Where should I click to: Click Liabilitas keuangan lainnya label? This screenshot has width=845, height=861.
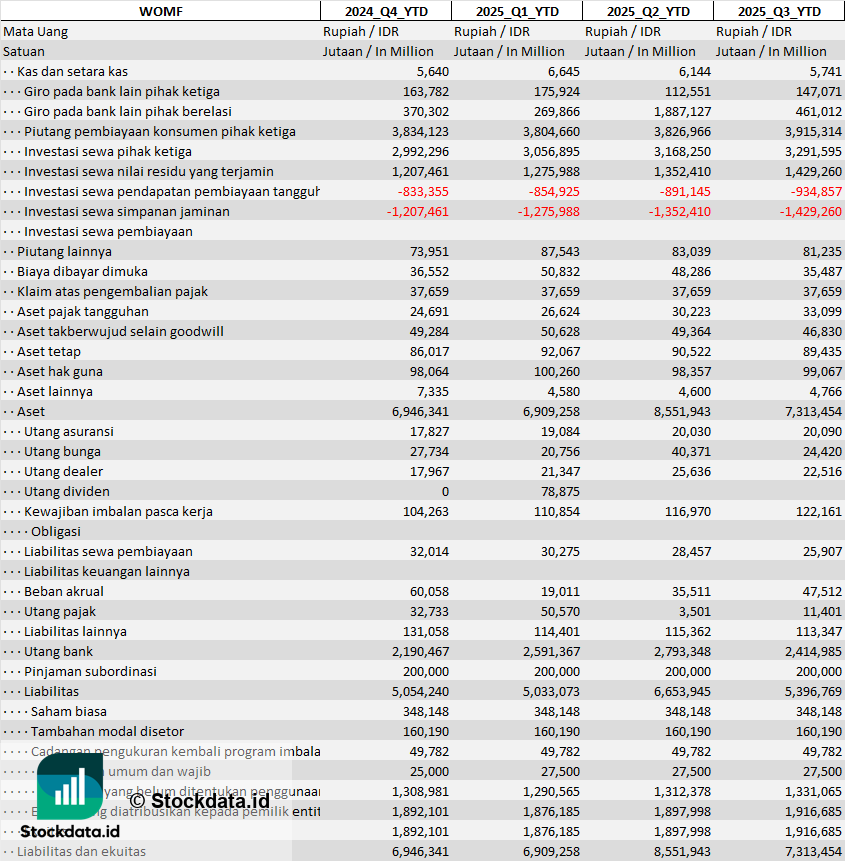[107, 572]
